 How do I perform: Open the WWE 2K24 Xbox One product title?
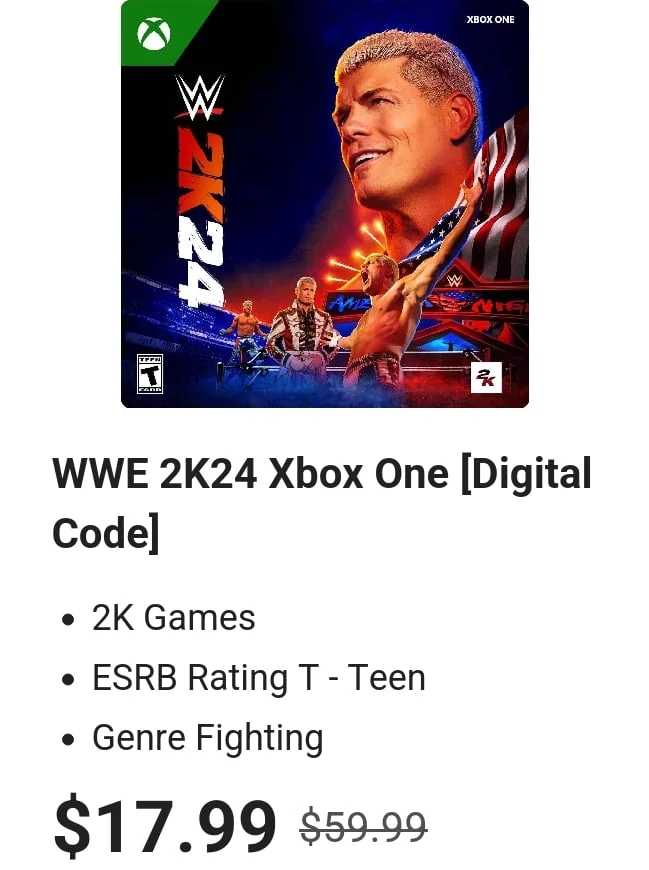point(322,503)
